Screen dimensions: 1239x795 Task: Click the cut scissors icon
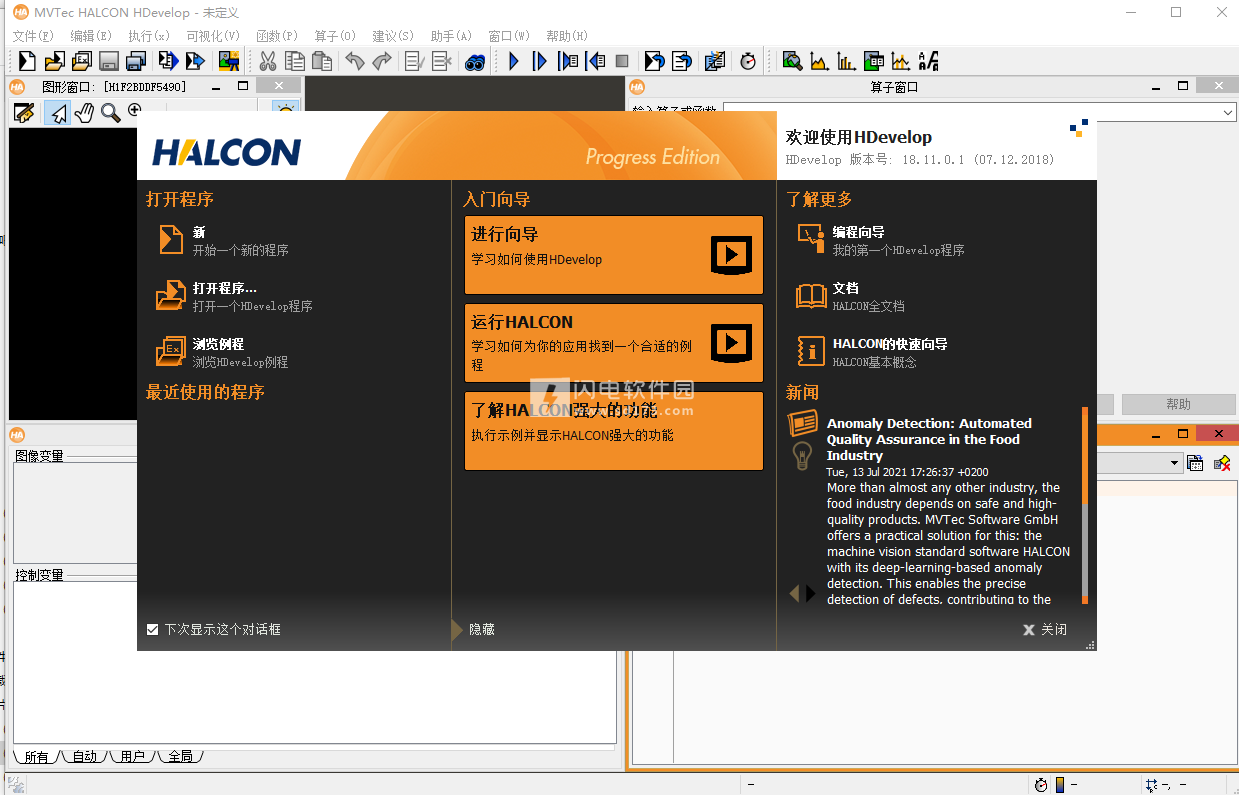click(268, 61)
